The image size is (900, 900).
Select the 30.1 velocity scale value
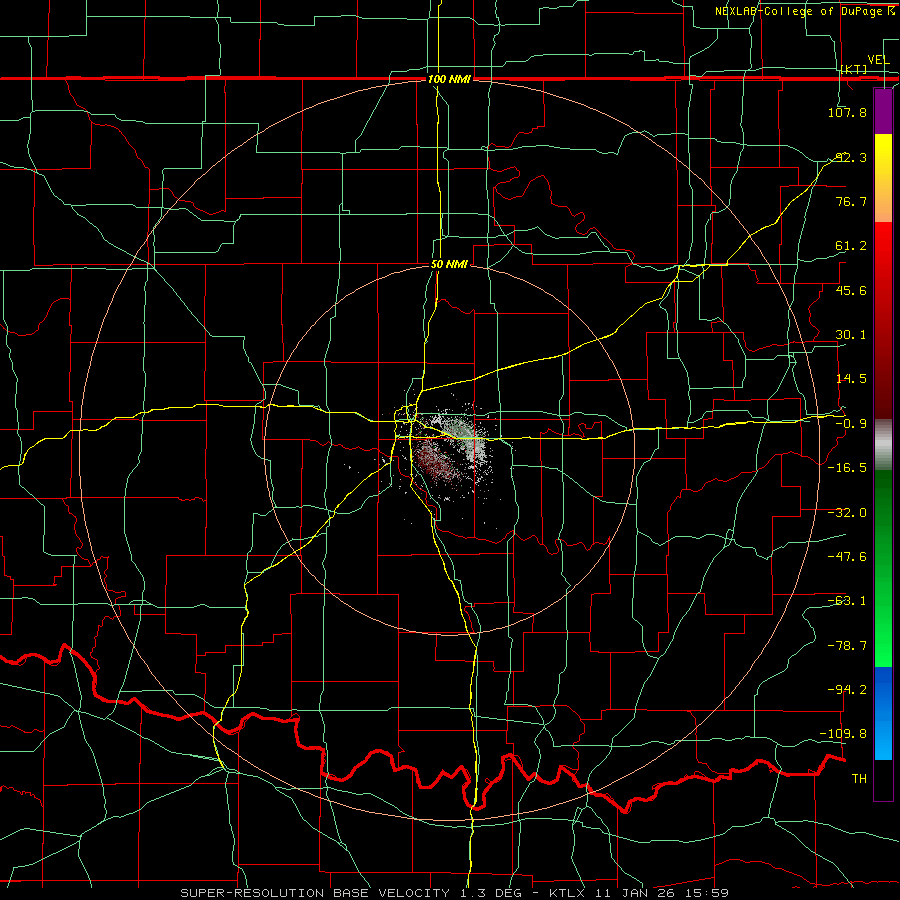click(851, 334)
